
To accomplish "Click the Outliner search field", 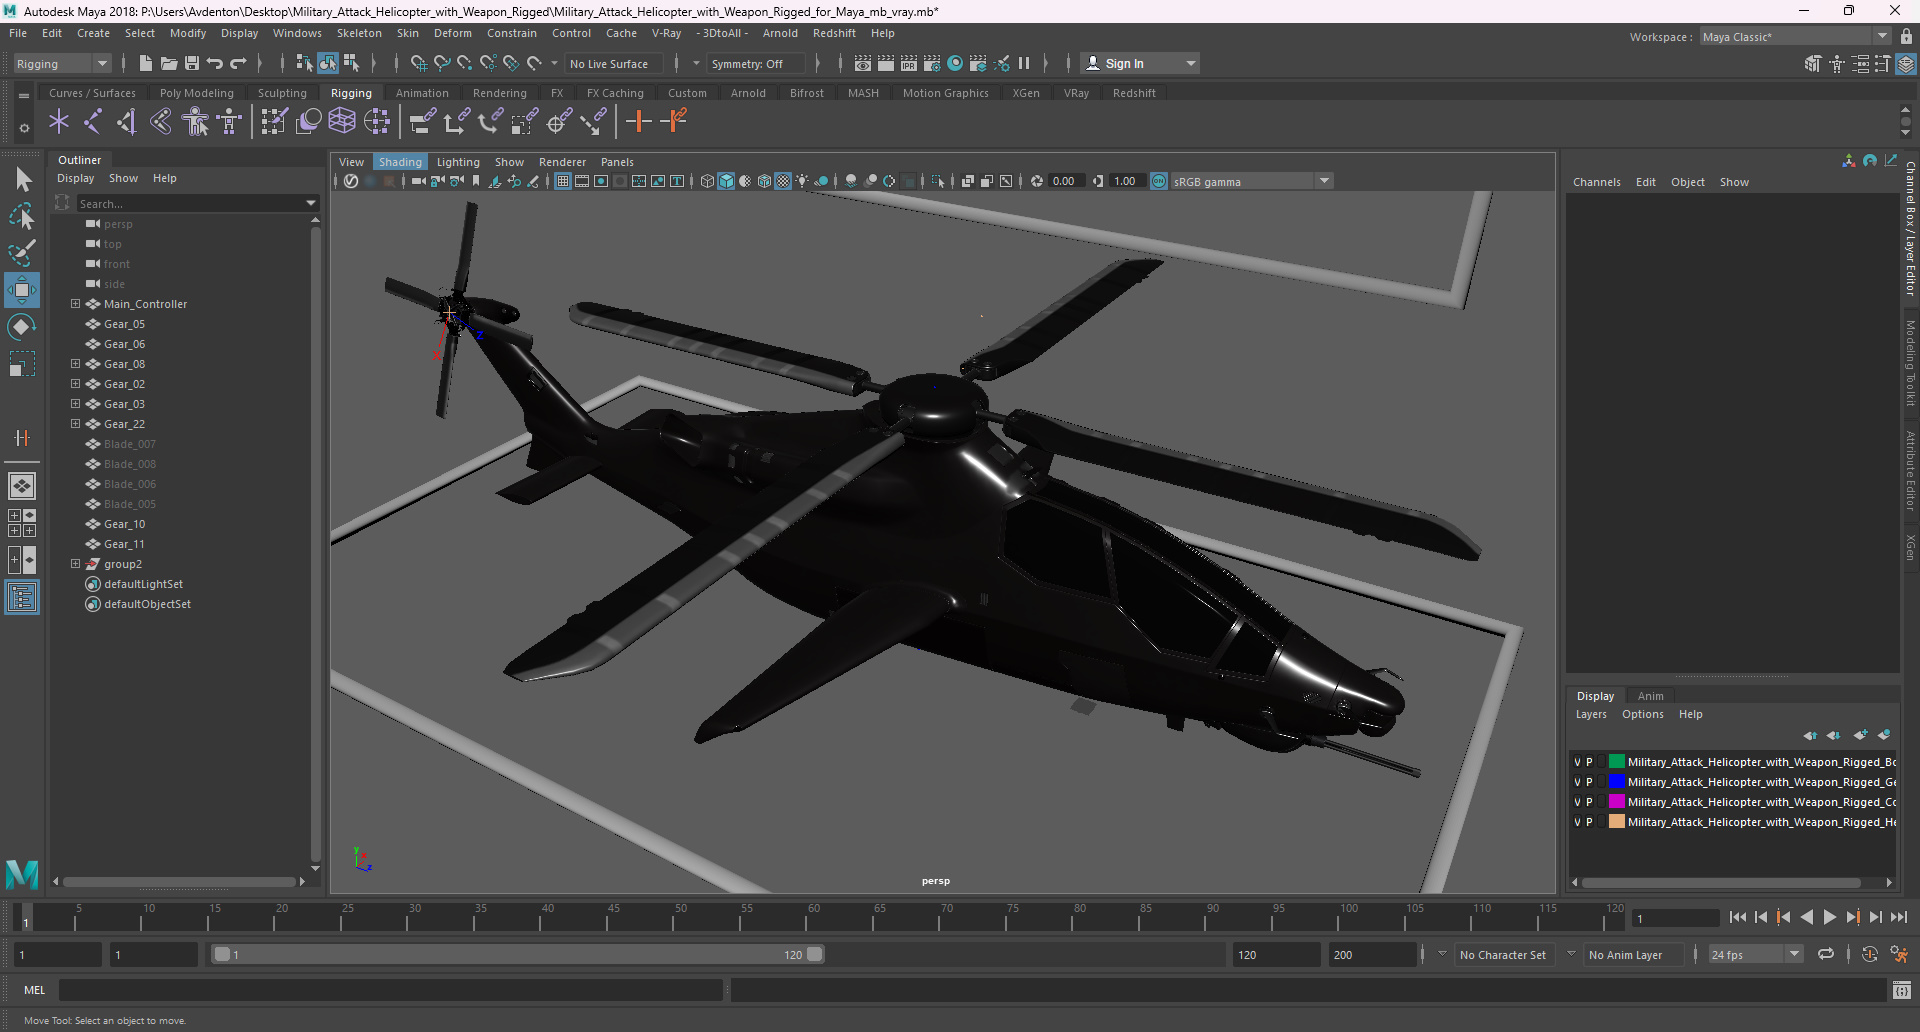I will [x=197, y=203].
